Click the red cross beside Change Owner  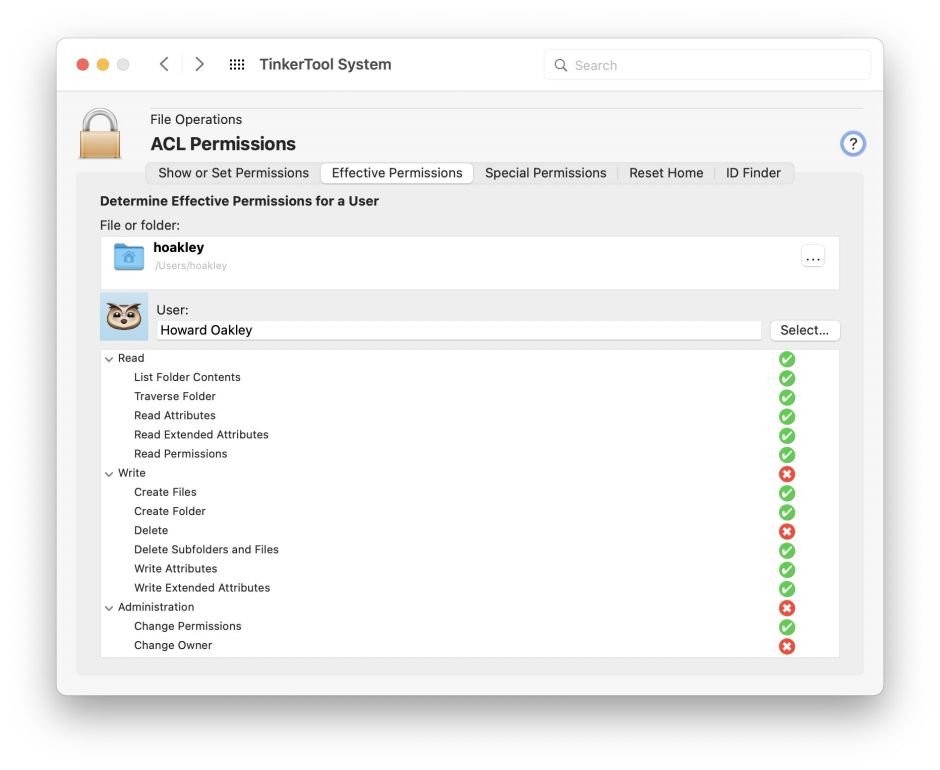(787, 646)
